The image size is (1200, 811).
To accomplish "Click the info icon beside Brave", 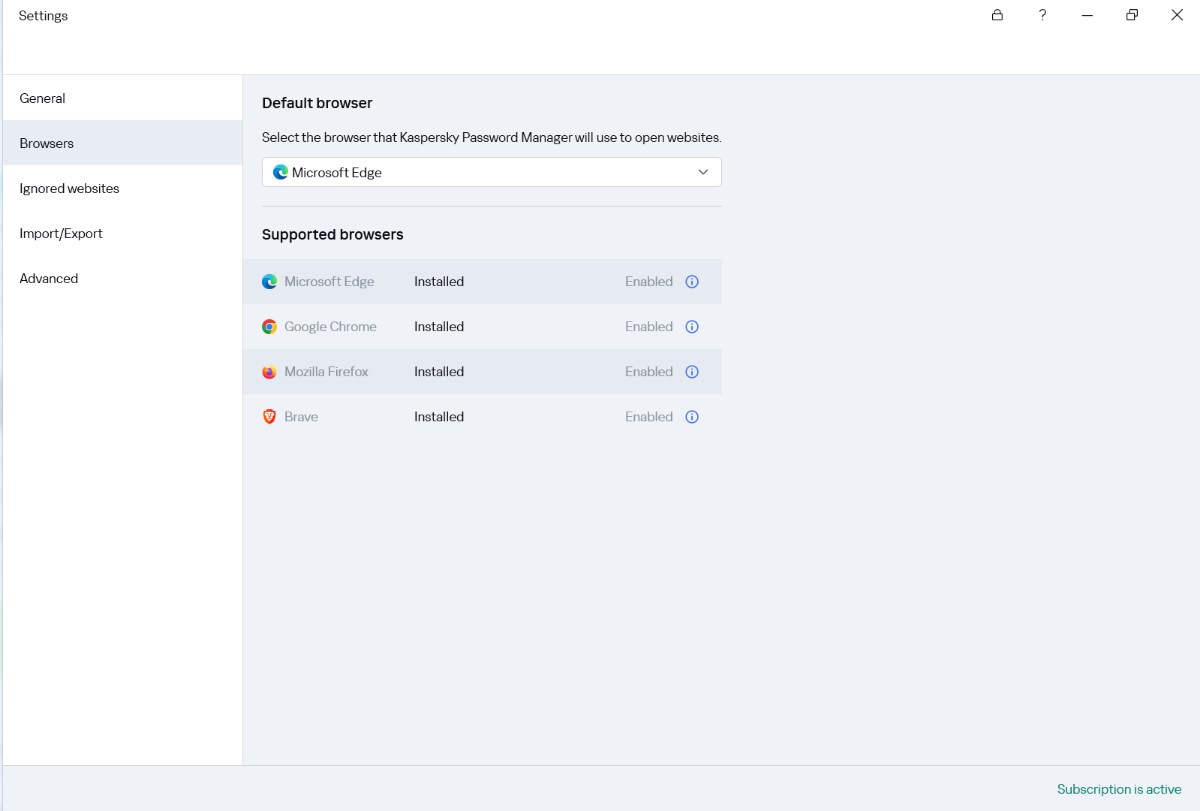I will tap(692, 417).
